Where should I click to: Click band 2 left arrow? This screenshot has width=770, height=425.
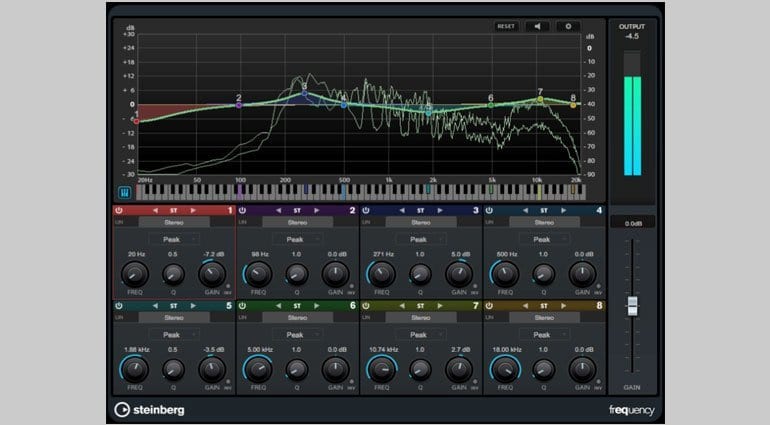pyautogui.click(x=278, y=210)
